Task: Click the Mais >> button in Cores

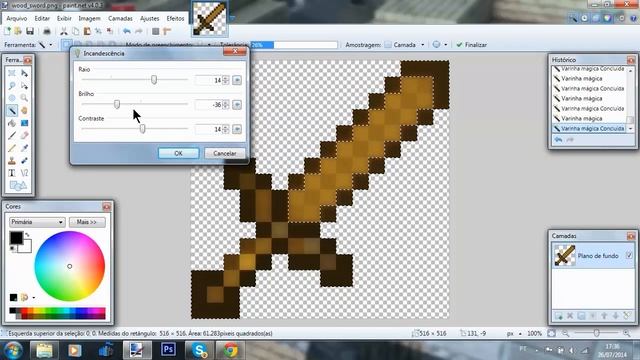Action: (x=87, y=222)
